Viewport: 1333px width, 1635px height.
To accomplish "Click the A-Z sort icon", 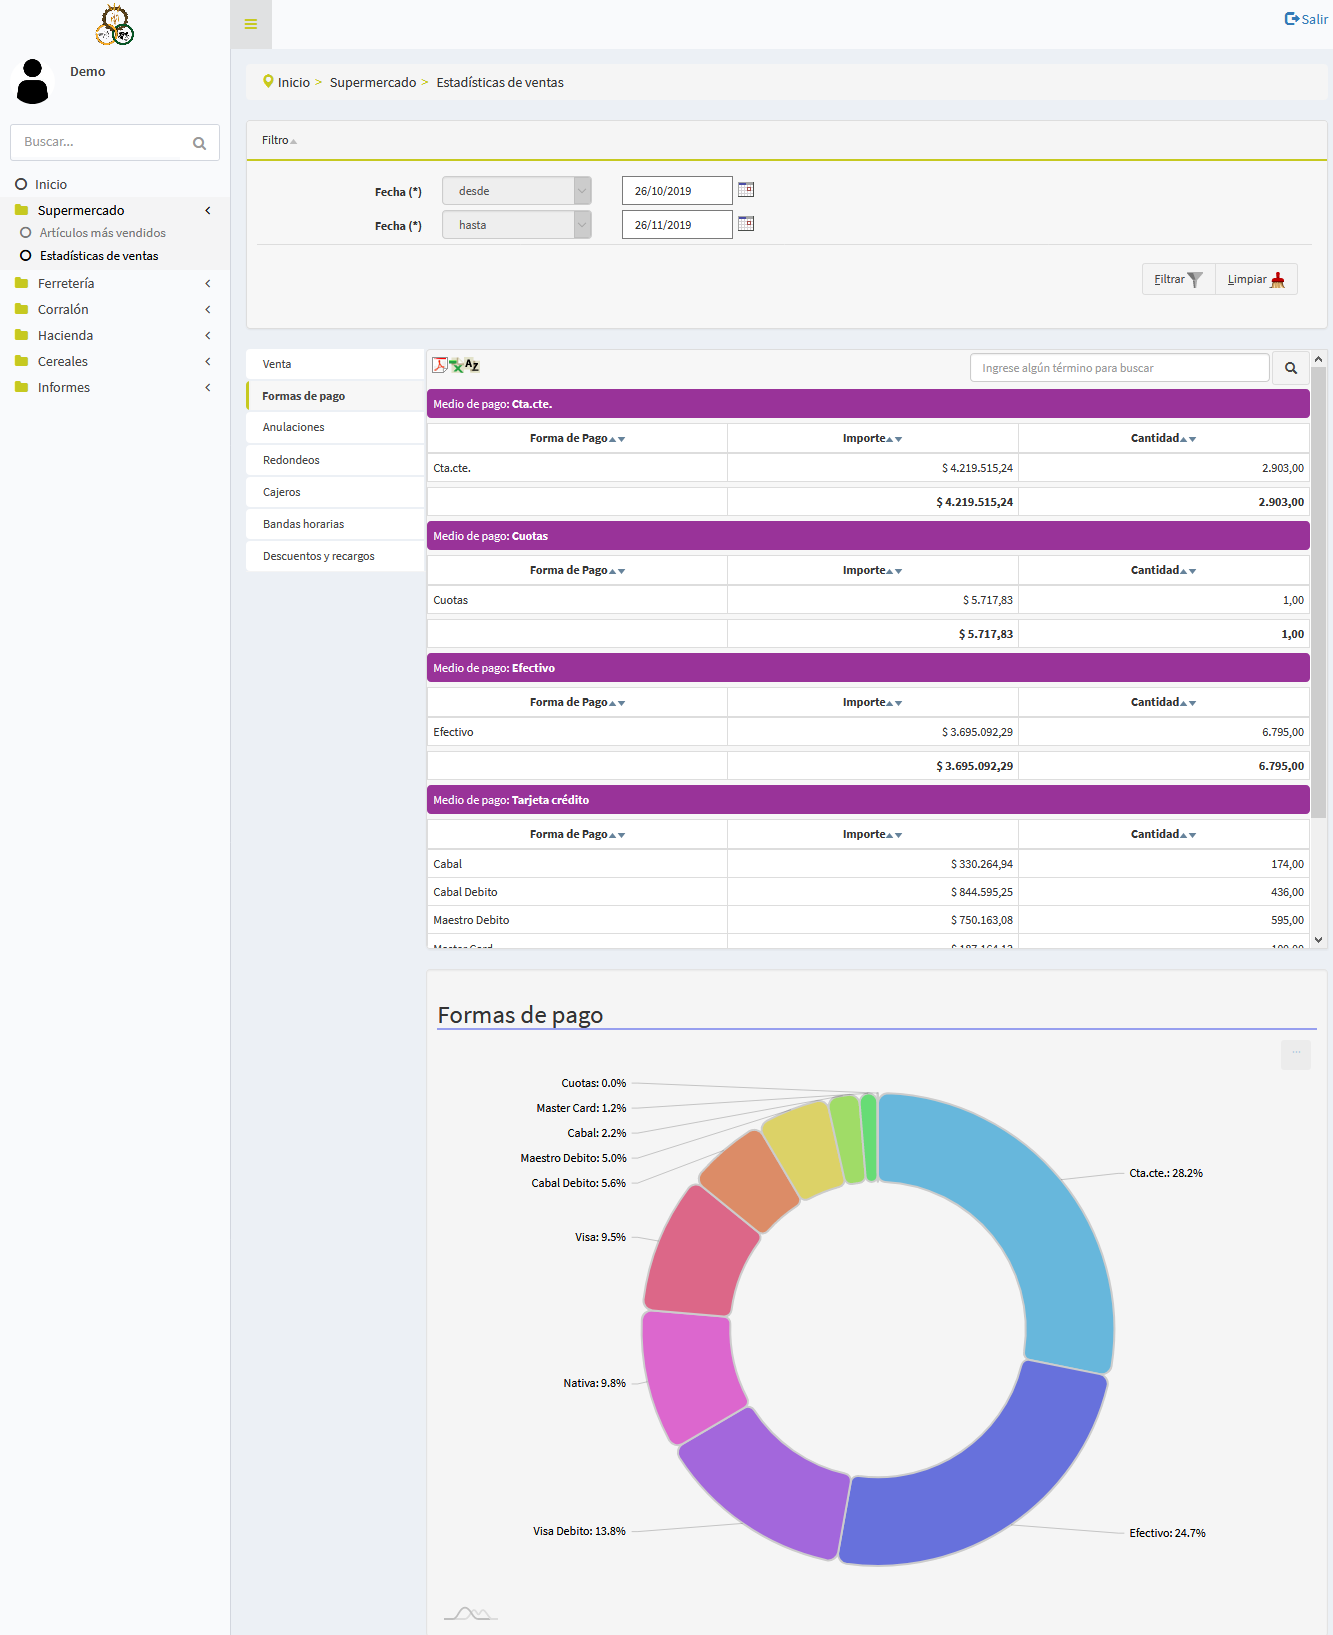I will [x=472, y=365].
